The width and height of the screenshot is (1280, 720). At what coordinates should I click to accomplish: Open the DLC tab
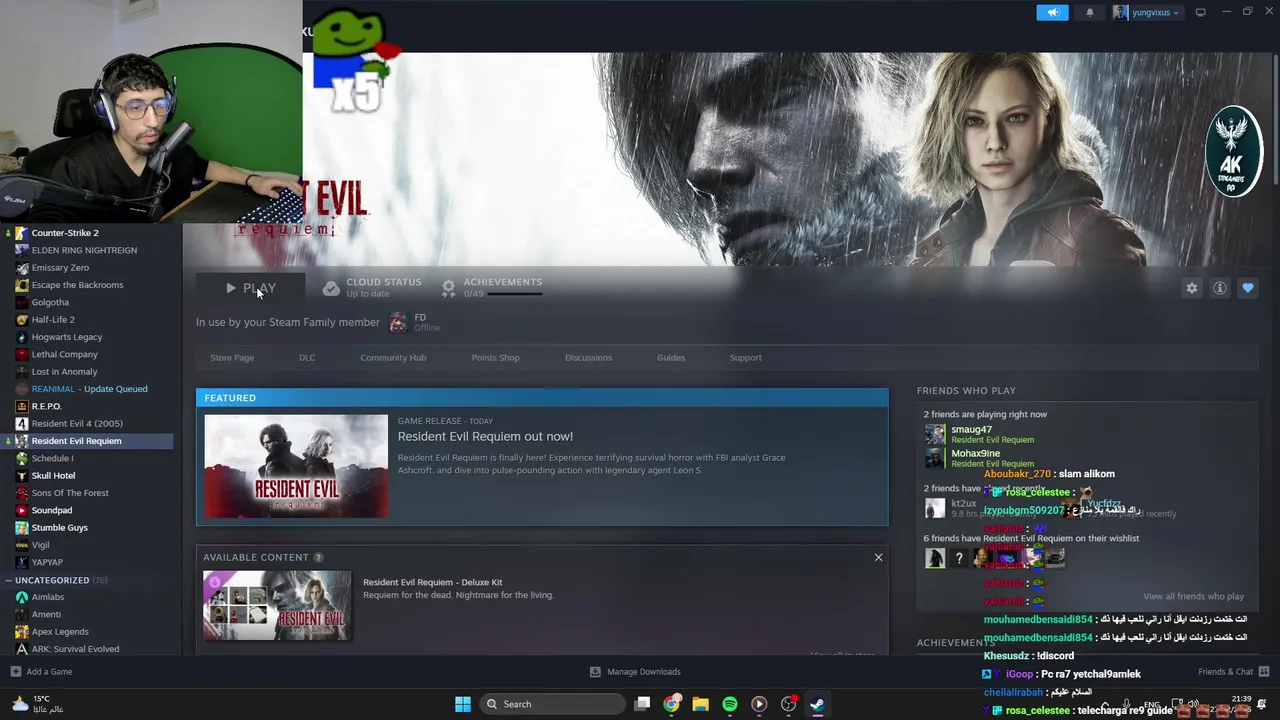(307, 357)
